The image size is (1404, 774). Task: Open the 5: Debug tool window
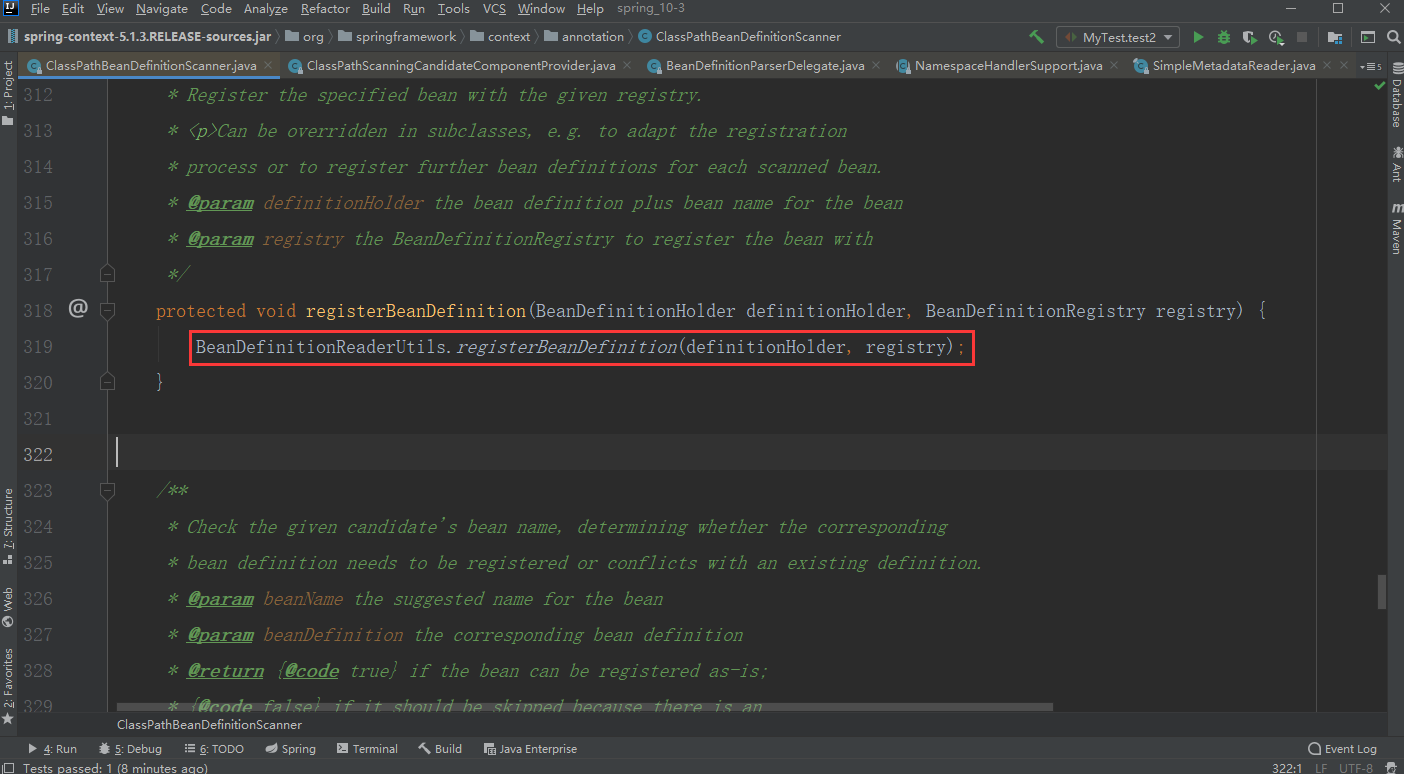[131, 748]
